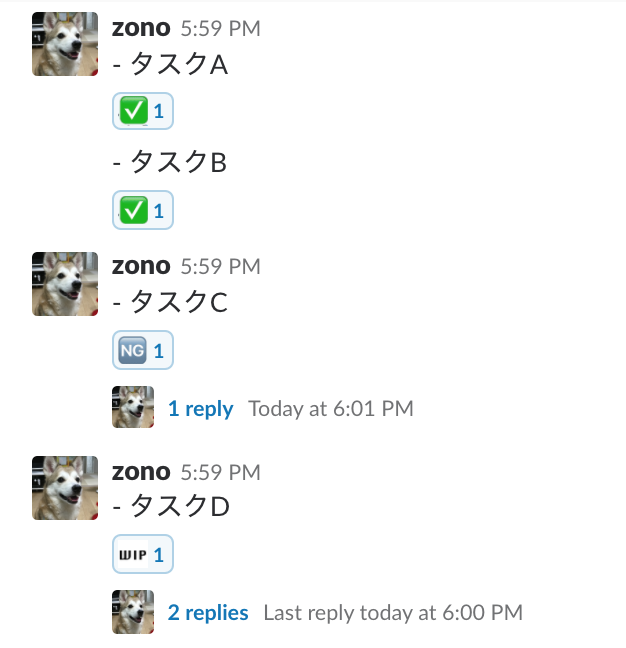Click "Today at 6:01 PM" thread timestamp

click(330, 408)
